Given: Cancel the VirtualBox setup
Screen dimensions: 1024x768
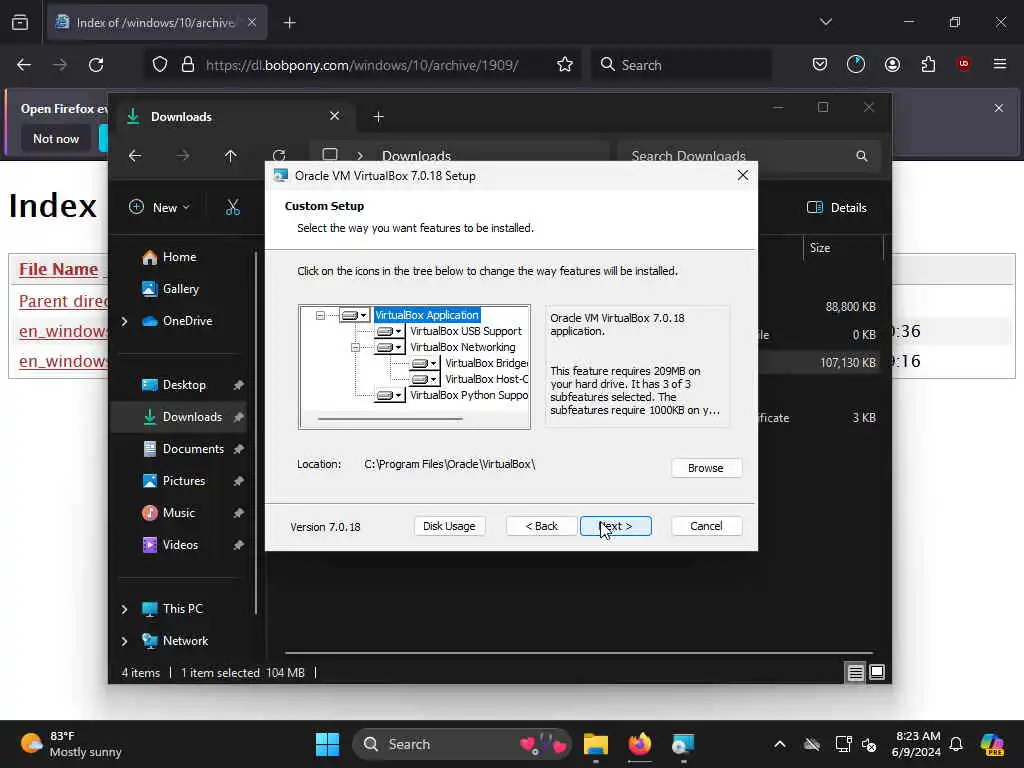Looking at the screenshot, I should (706, 526).
